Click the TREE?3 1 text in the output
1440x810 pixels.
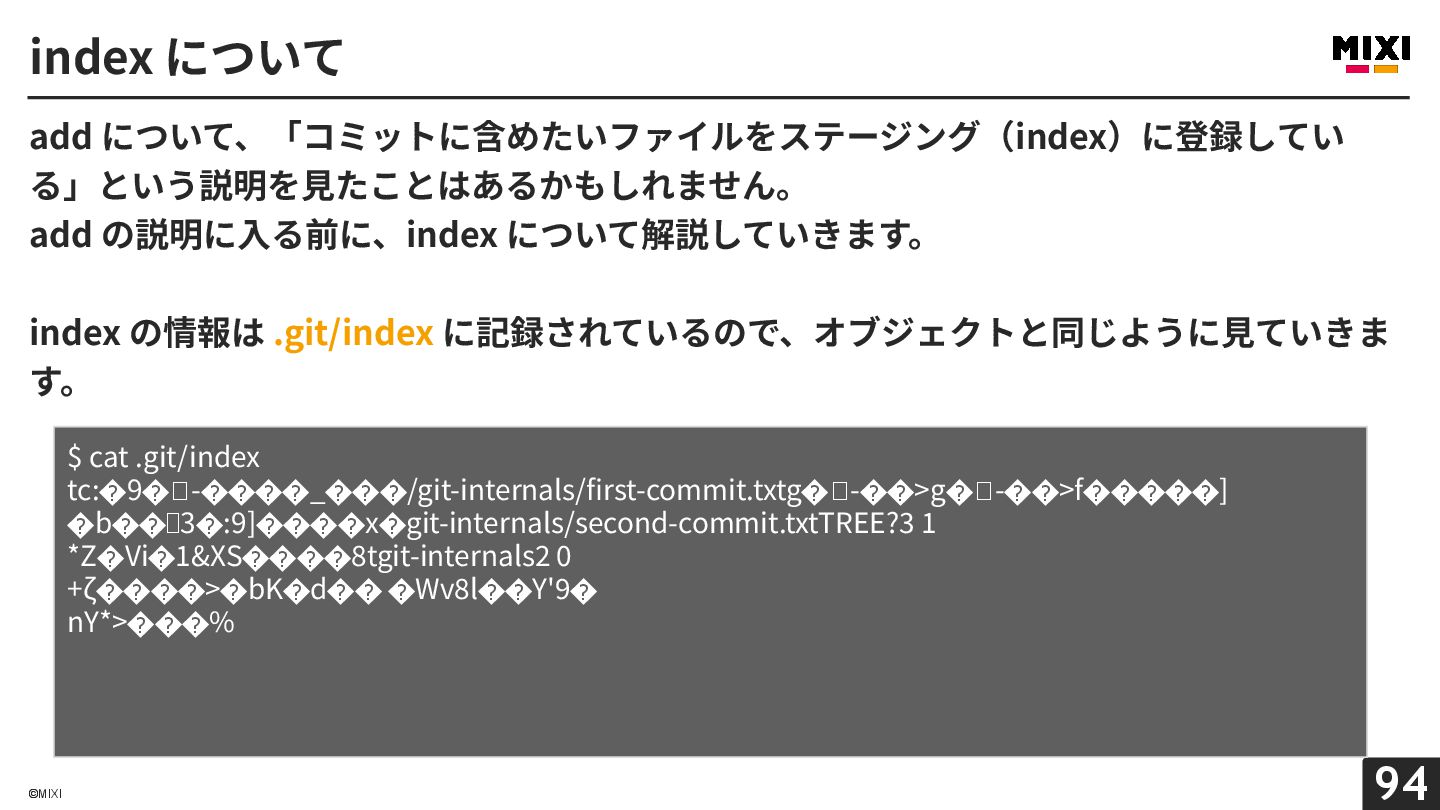(x=877, y=524)
